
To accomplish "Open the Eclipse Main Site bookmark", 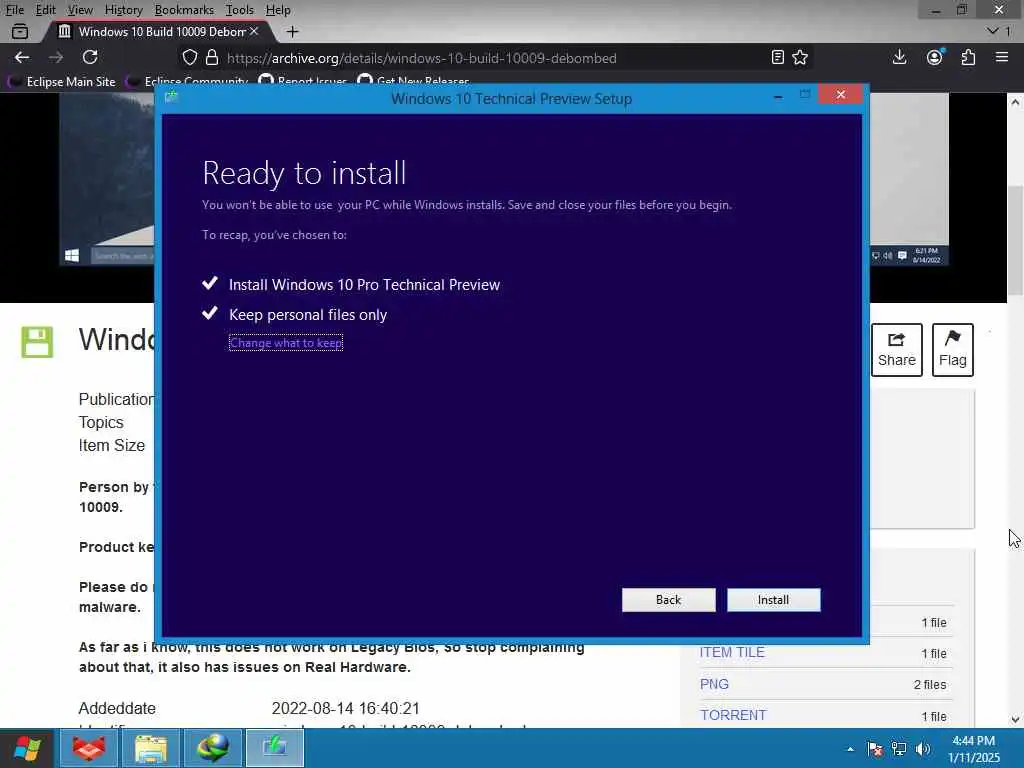I will pos(61,82).
